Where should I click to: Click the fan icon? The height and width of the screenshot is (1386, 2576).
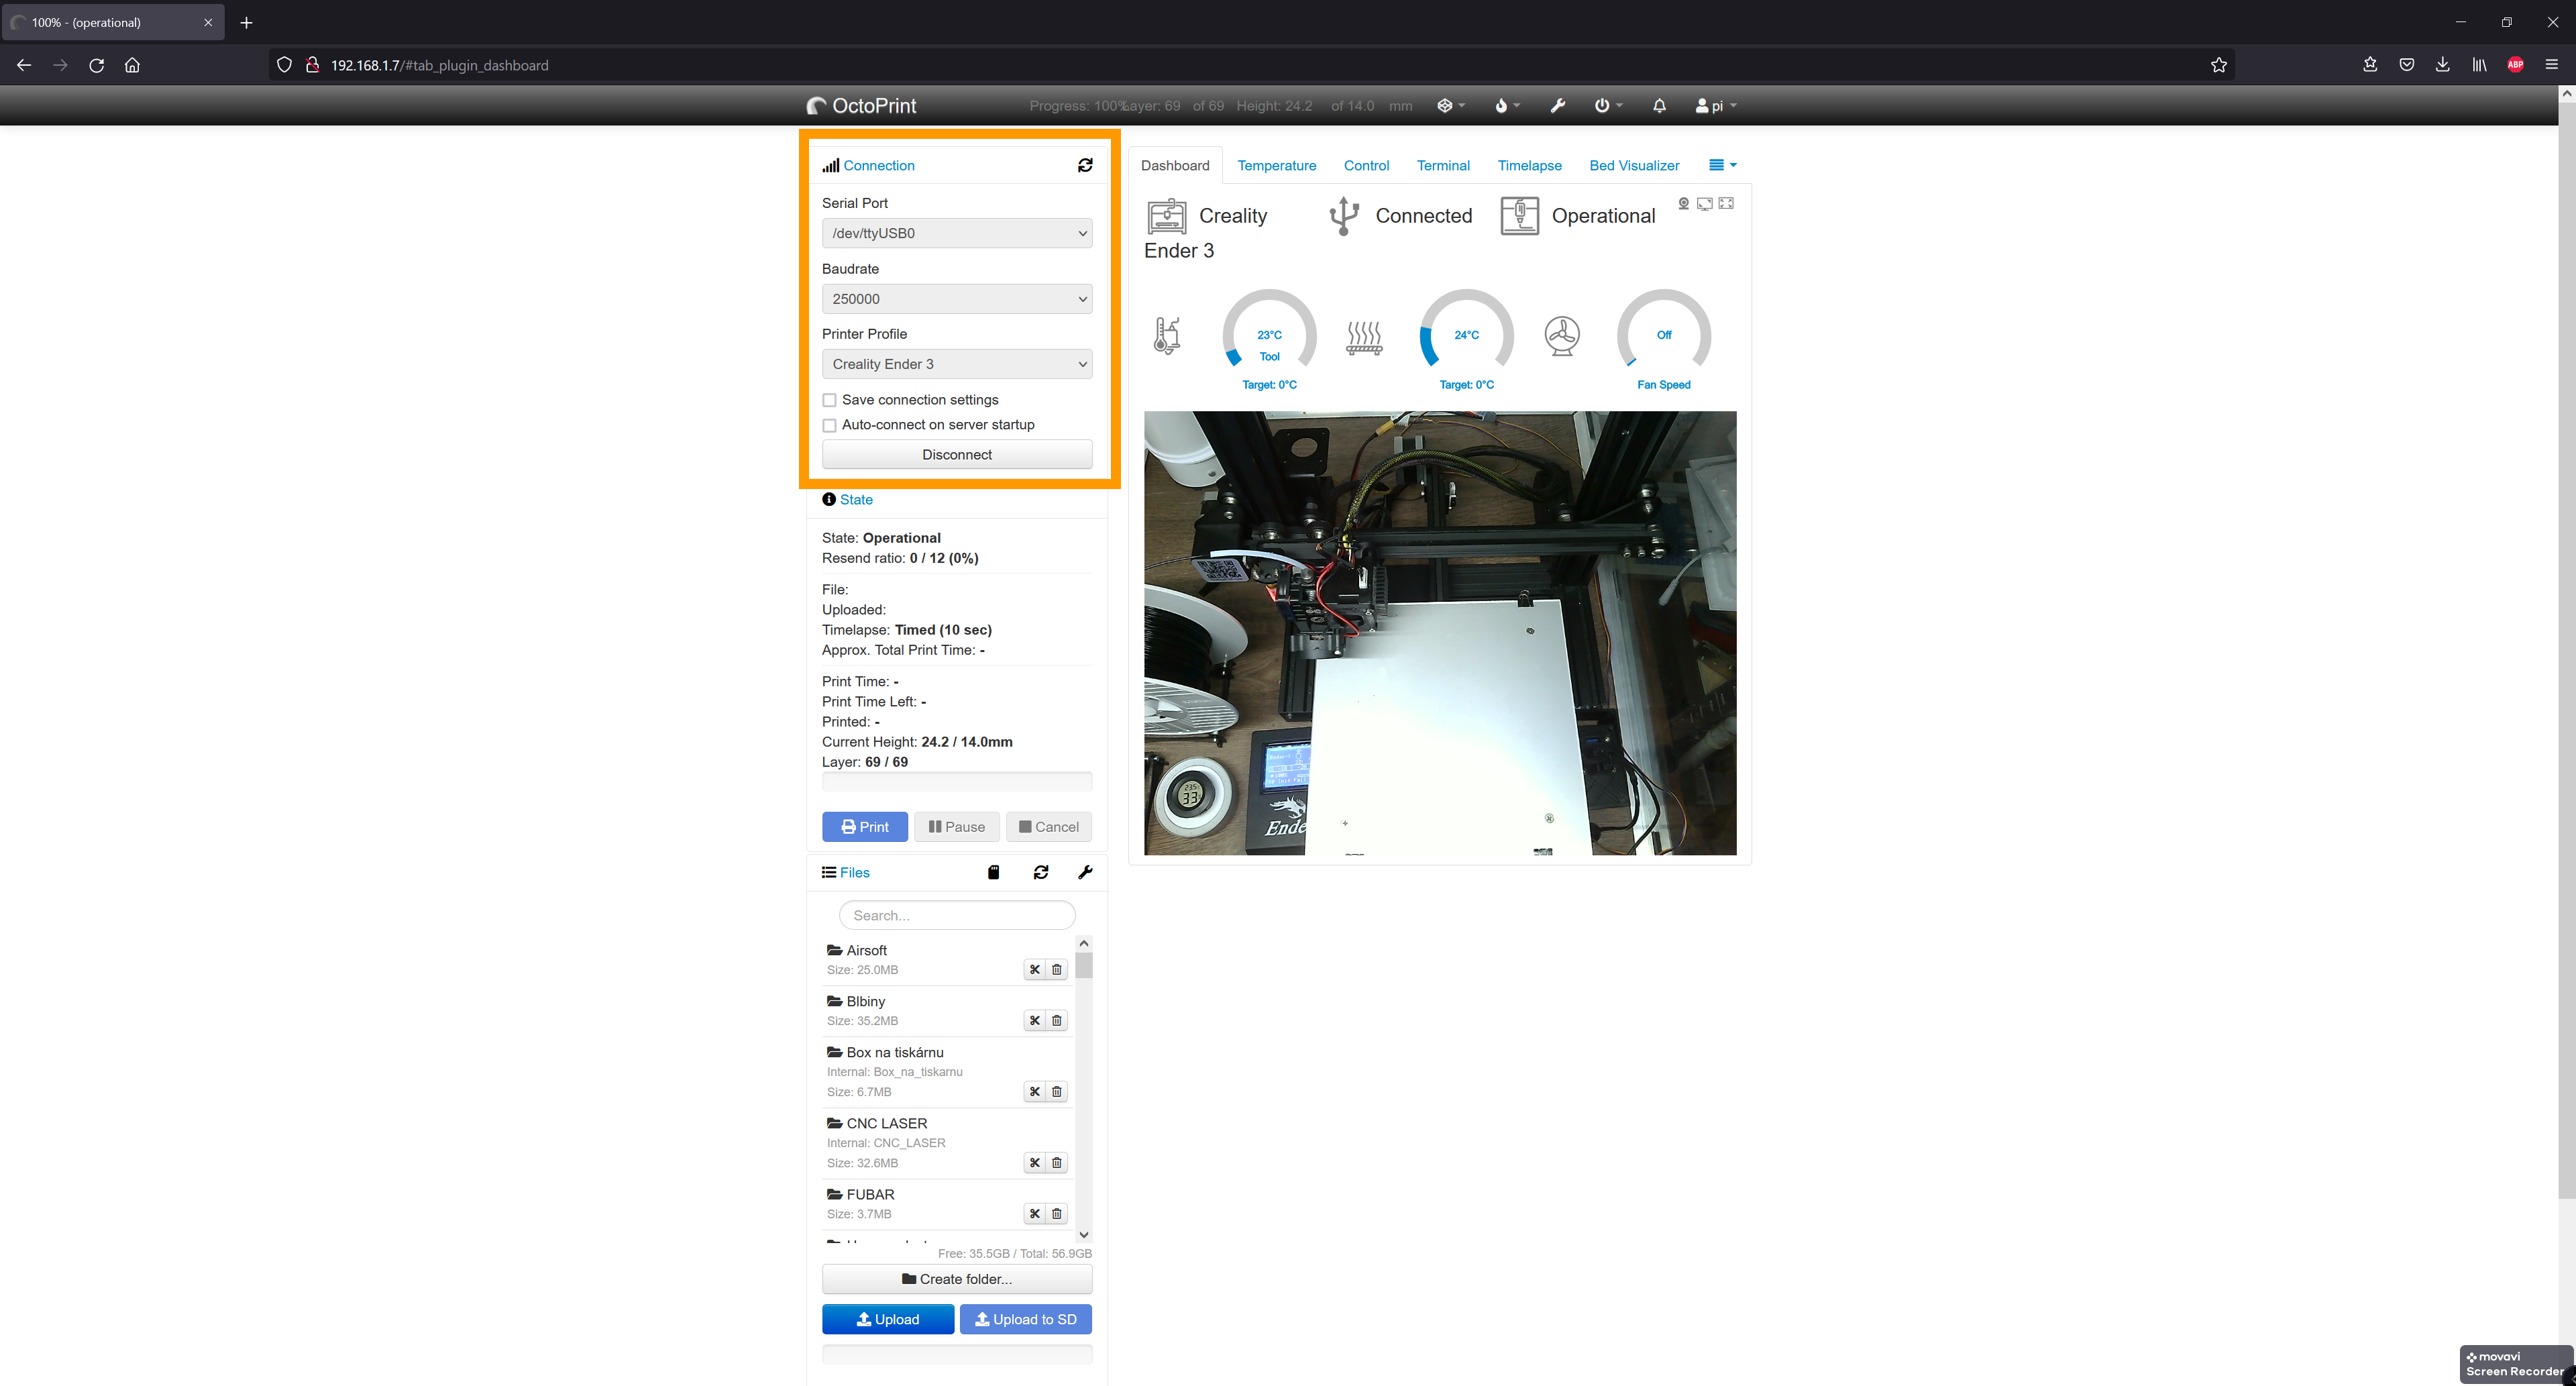click(x=1562, y=335)
